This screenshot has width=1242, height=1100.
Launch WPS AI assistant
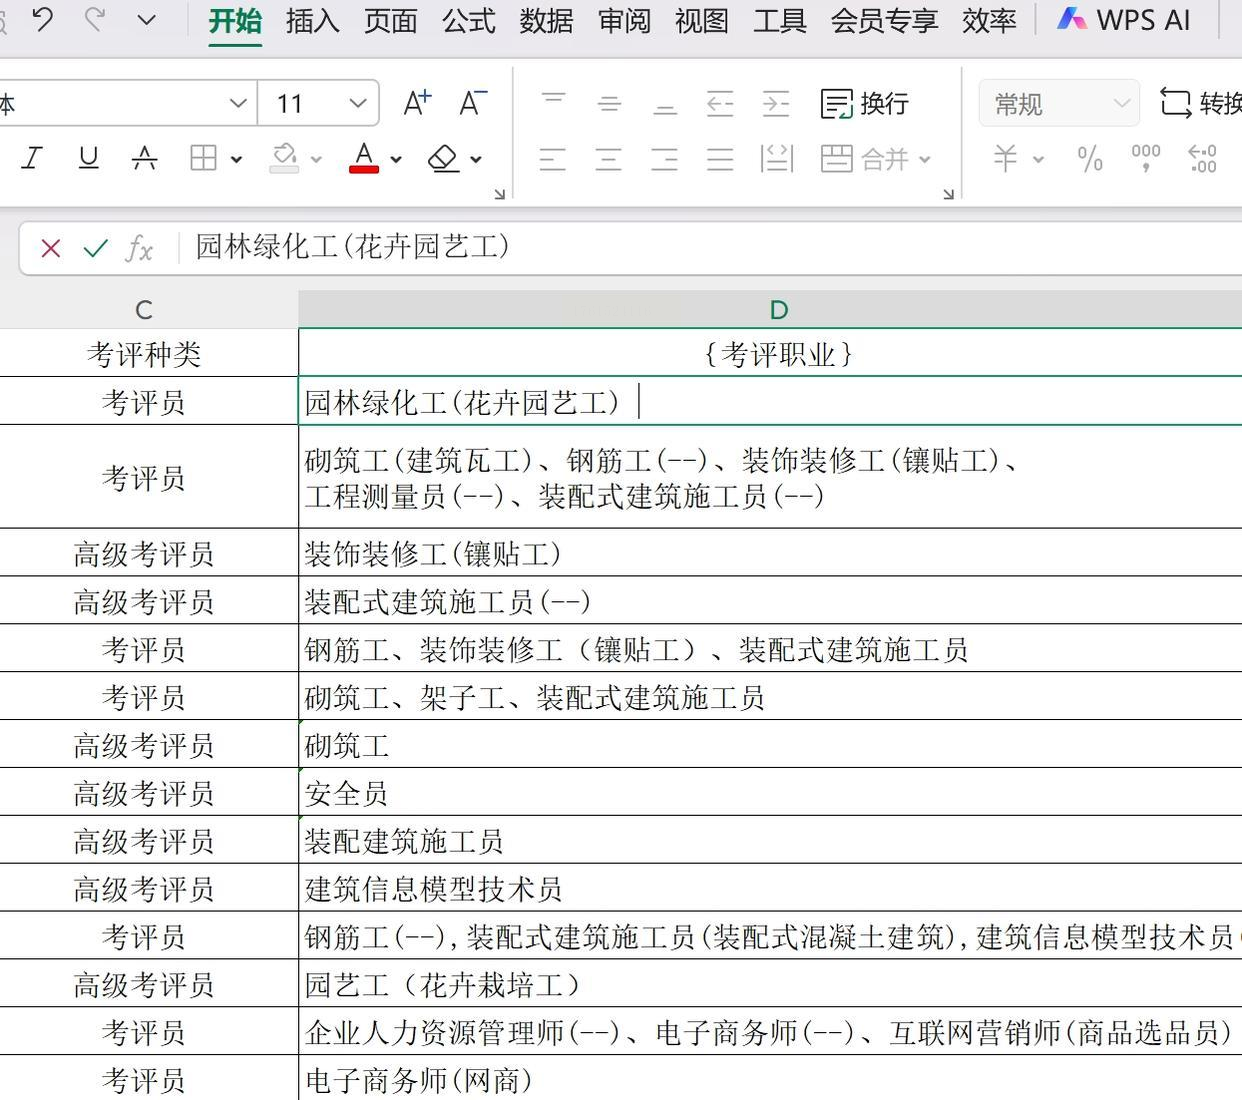tap(1124, 21)
